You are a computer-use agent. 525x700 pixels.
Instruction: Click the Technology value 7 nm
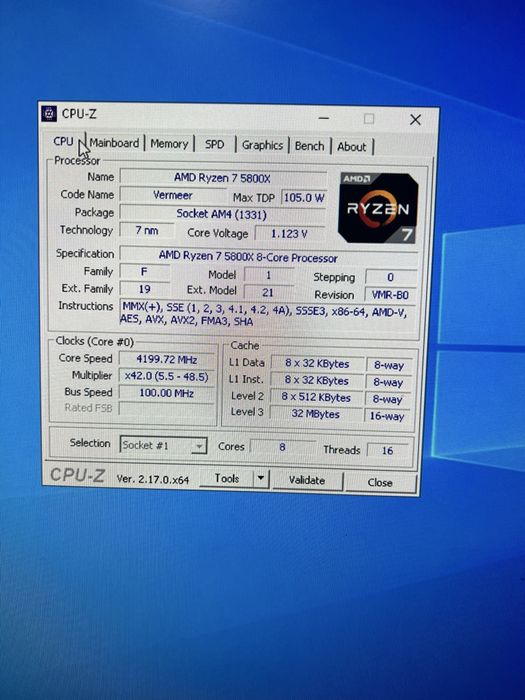pos(147,230)
